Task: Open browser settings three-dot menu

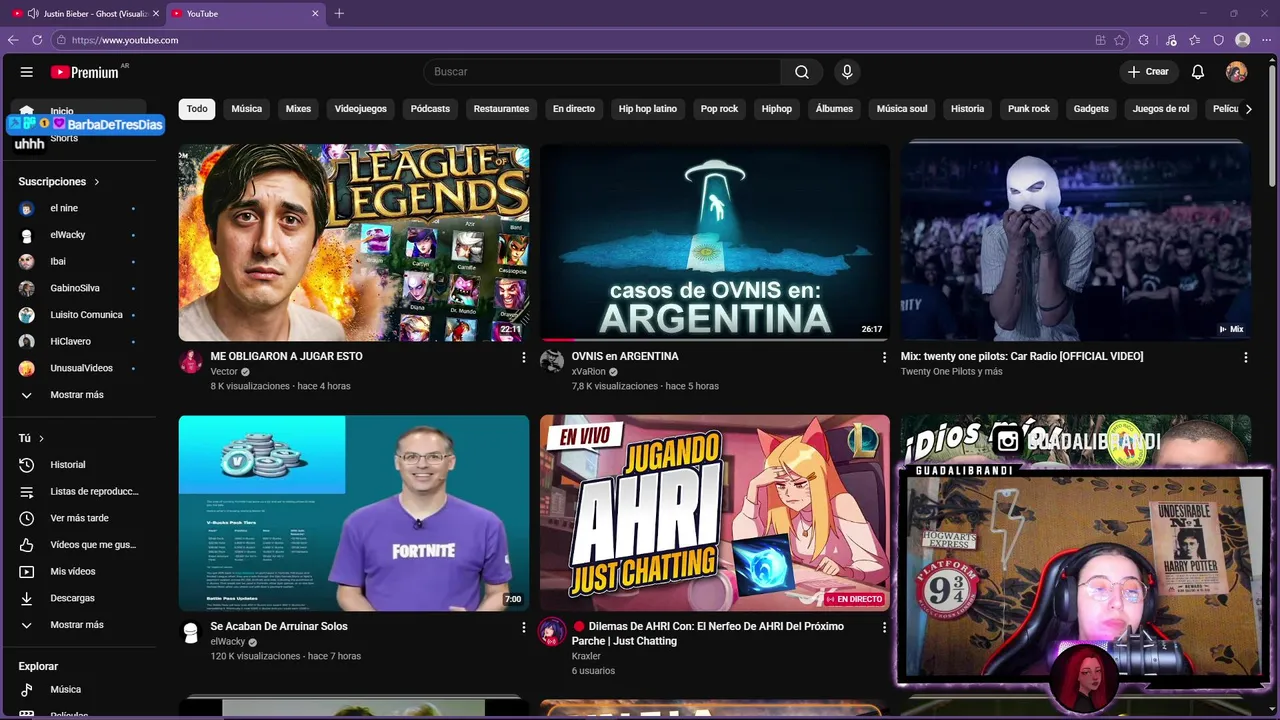Action: 1266,40
